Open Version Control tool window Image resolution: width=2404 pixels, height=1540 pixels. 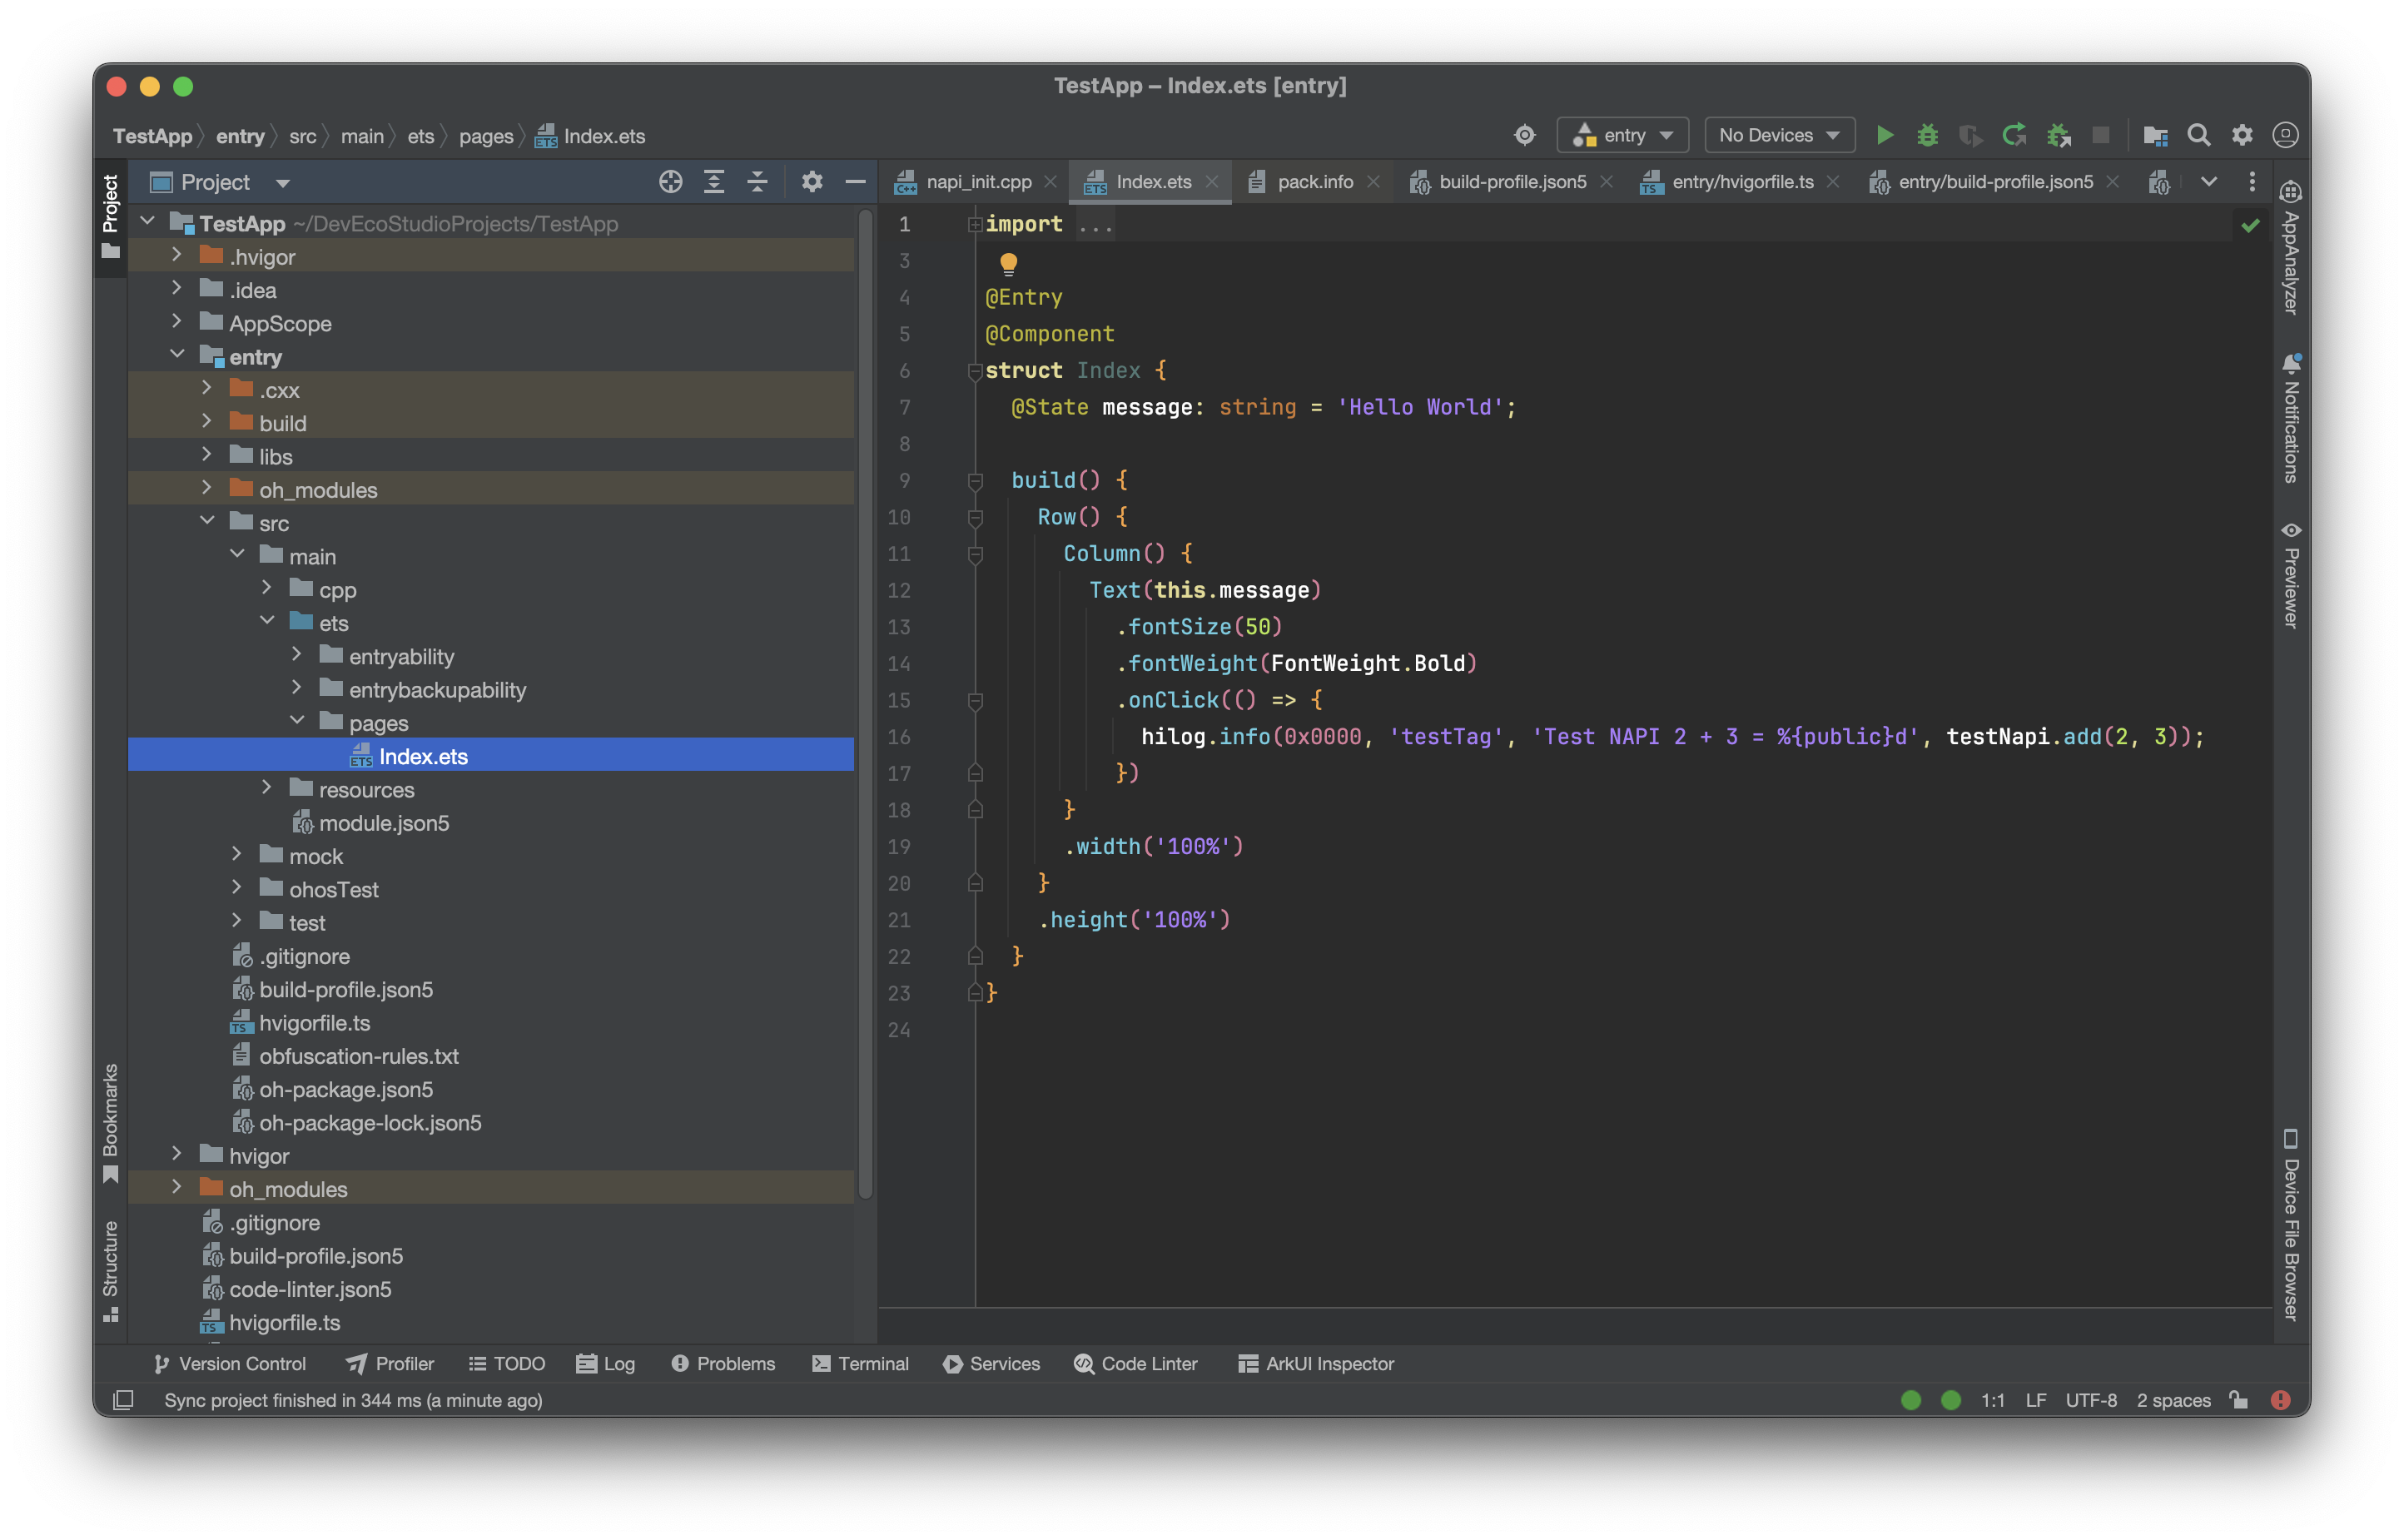tap(230, 1363)
